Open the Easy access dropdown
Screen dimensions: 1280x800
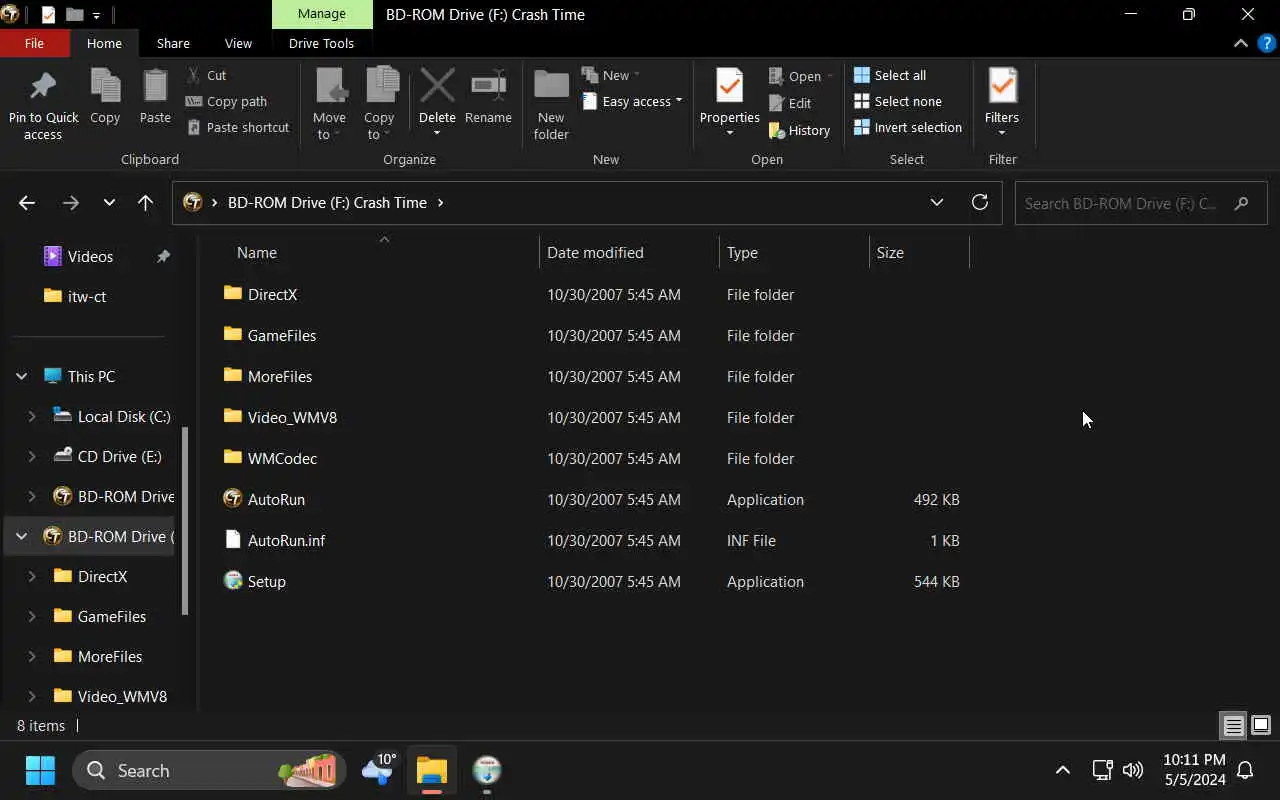pyautogui.click(x=633, y=101)
